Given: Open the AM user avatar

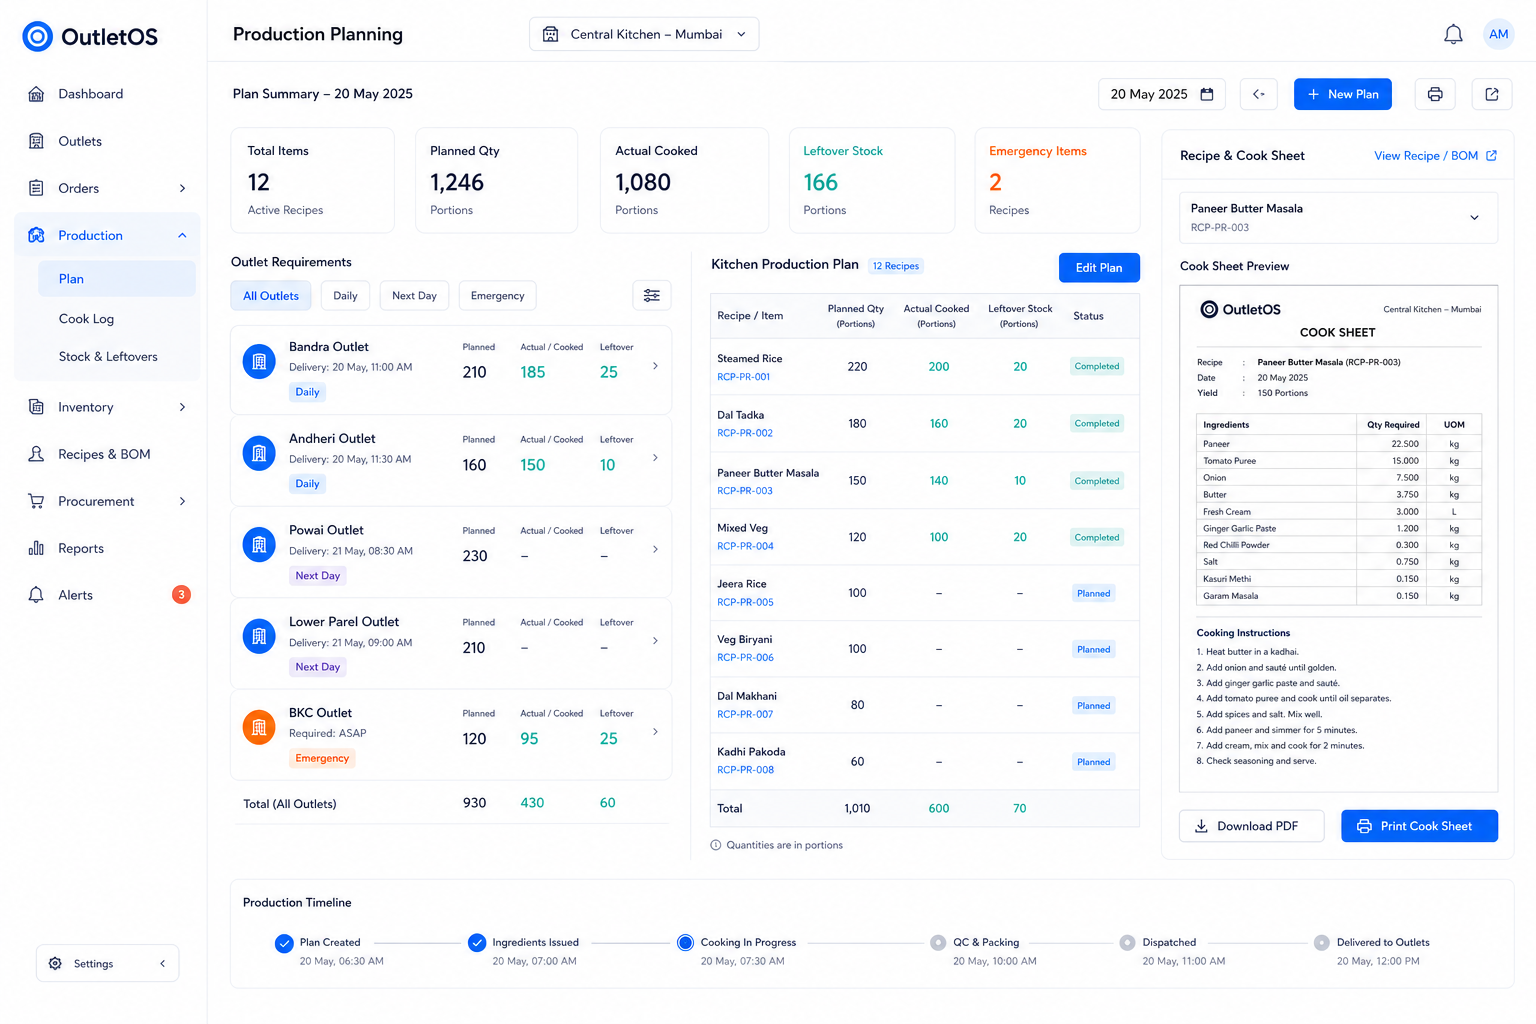Looking at the screenshot, I should coord(1498,34).
